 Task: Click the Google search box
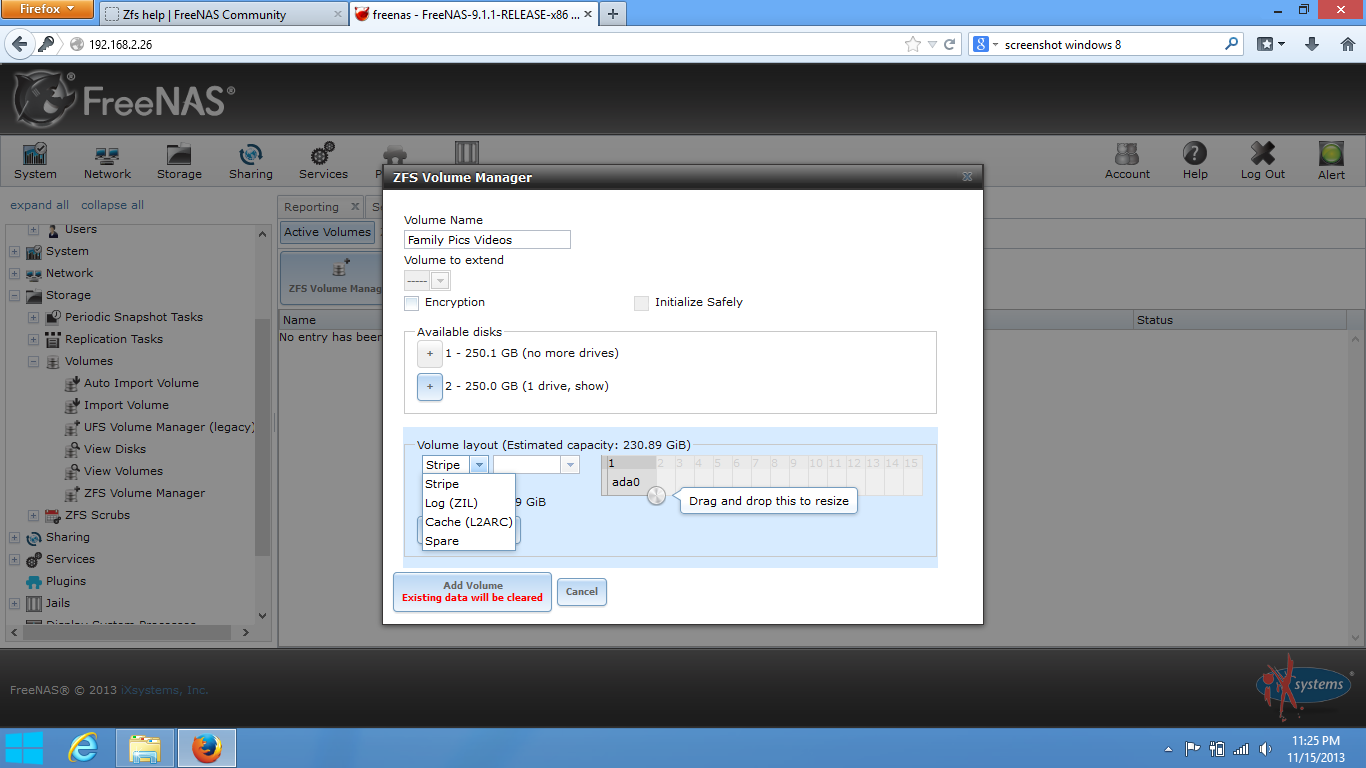click(1108, 44)
